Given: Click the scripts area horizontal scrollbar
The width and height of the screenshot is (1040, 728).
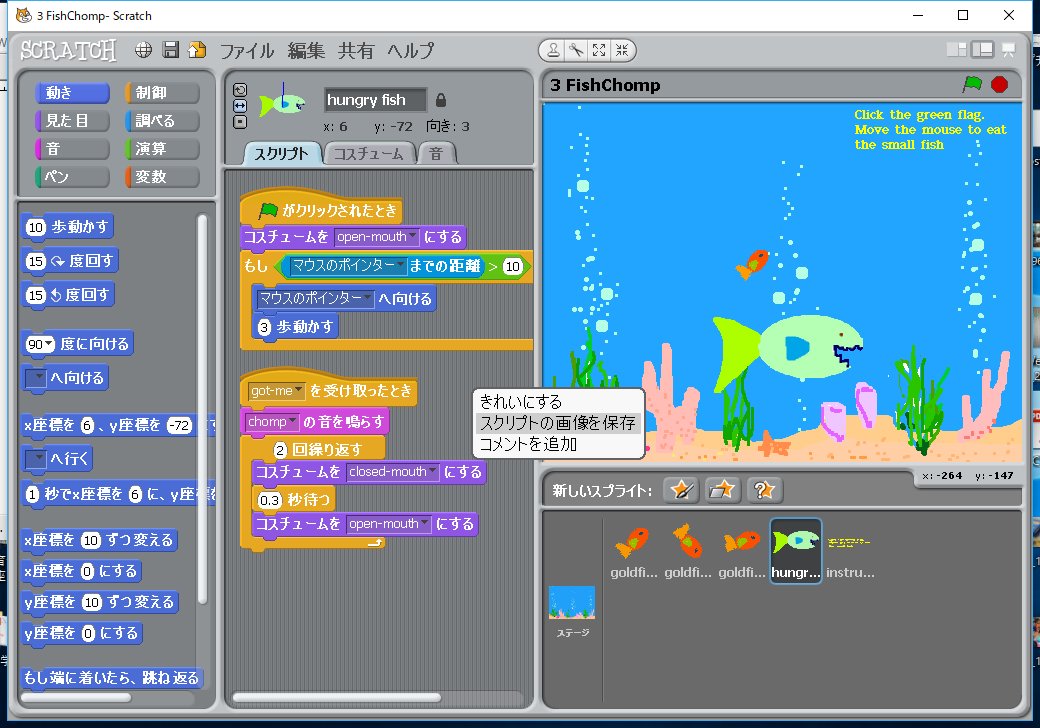Looking at the screenshot, I should [x=337, y=698].
